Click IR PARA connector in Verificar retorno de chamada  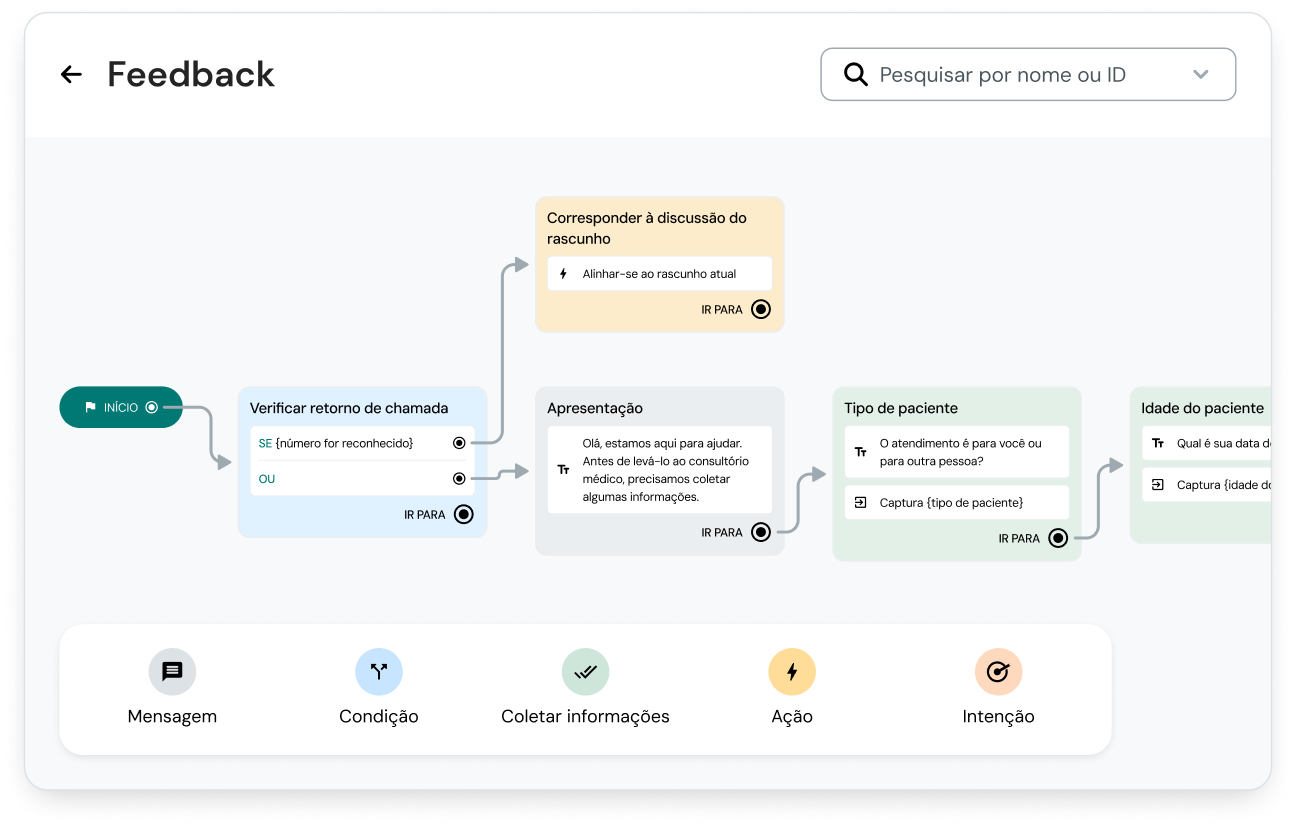coord(463,514)
